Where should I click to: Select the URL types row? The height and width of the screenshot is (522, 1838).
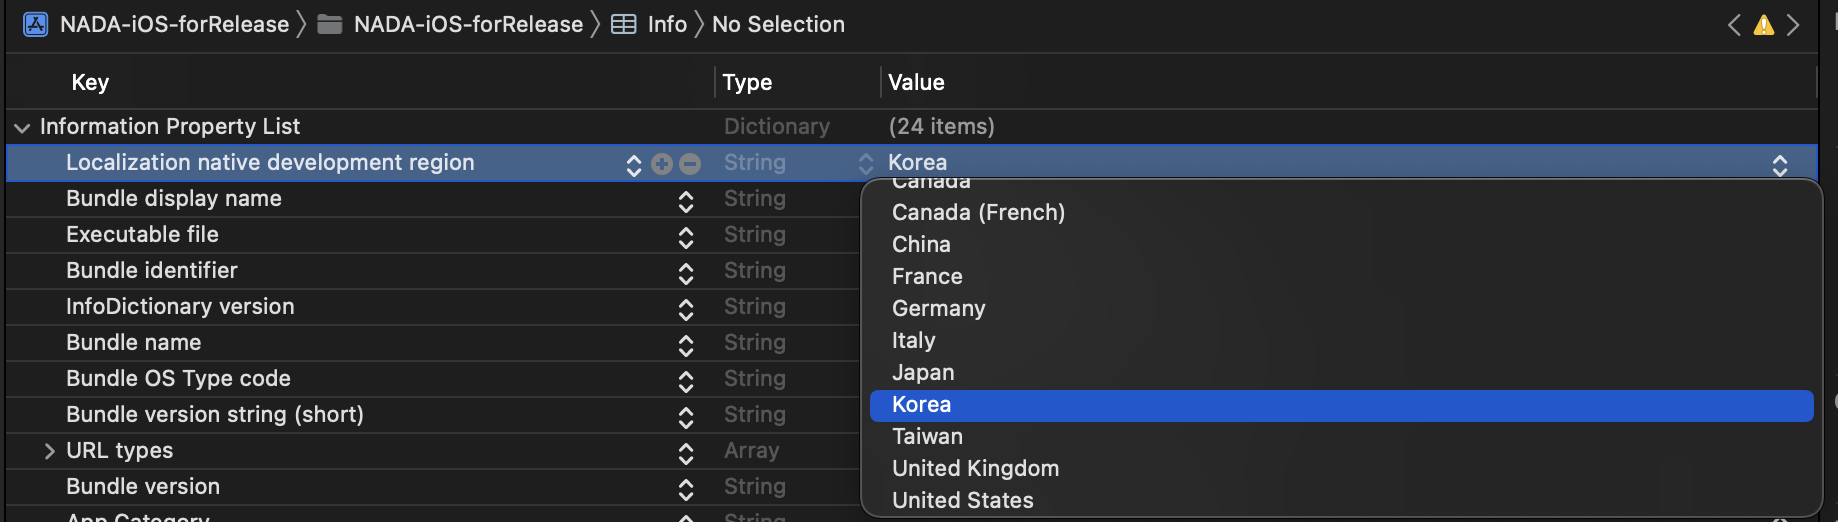click(433, 451)
